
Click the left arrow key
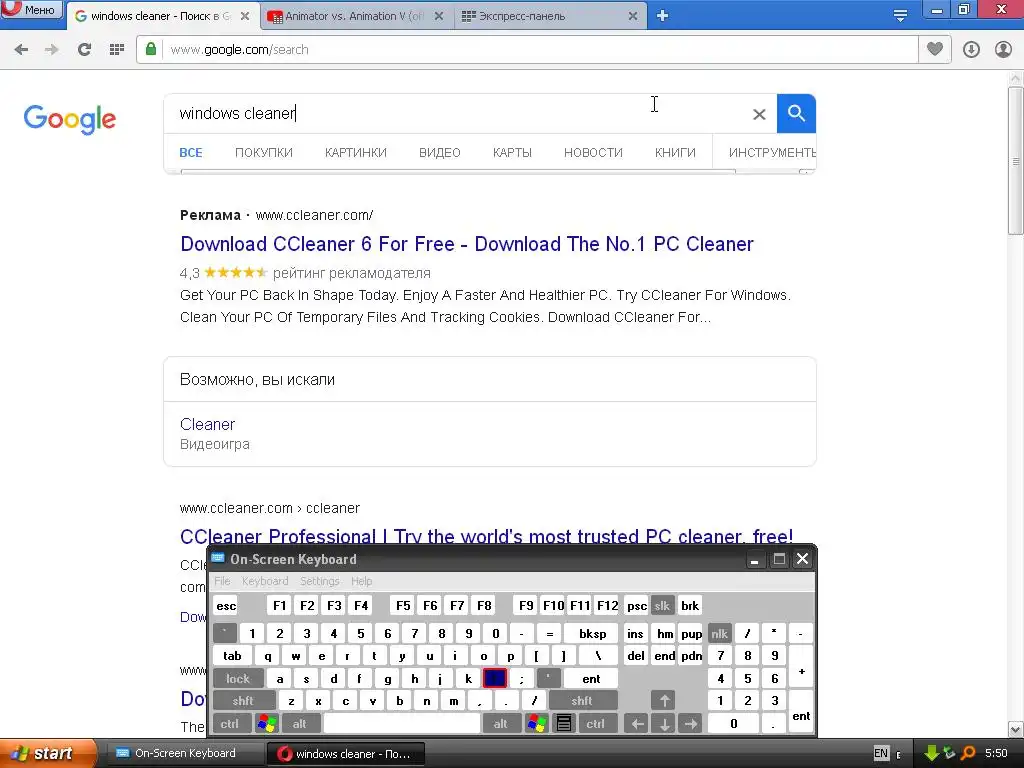click(637, 724)
